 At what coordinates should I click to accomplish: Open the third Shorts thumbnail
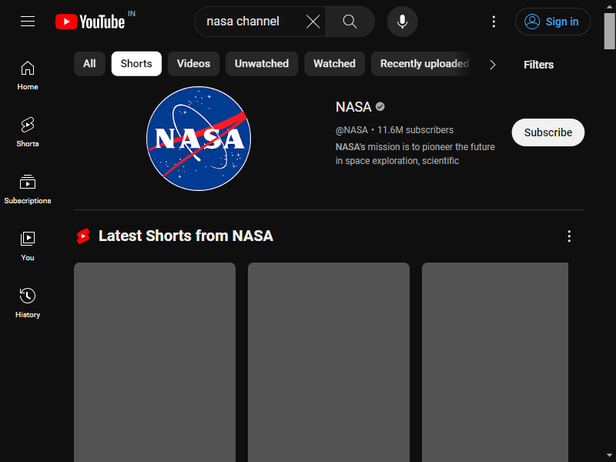[495, 362]
